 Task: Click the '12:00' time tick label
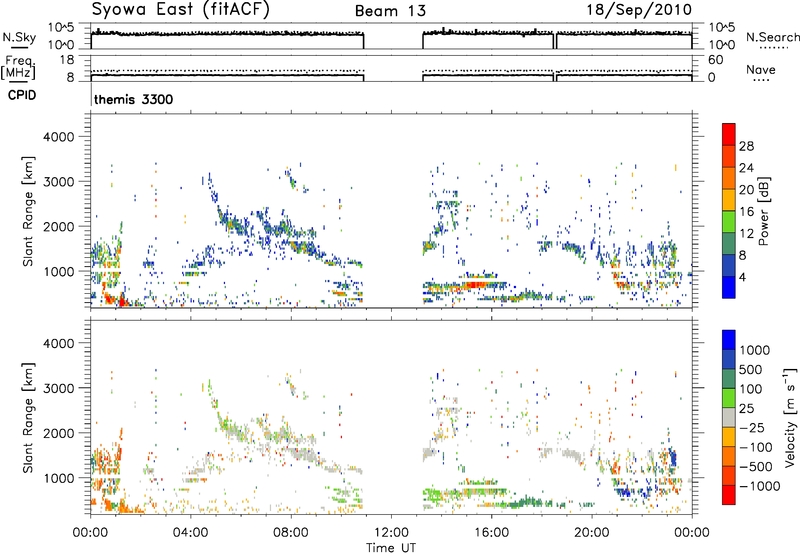coord(391,533)
